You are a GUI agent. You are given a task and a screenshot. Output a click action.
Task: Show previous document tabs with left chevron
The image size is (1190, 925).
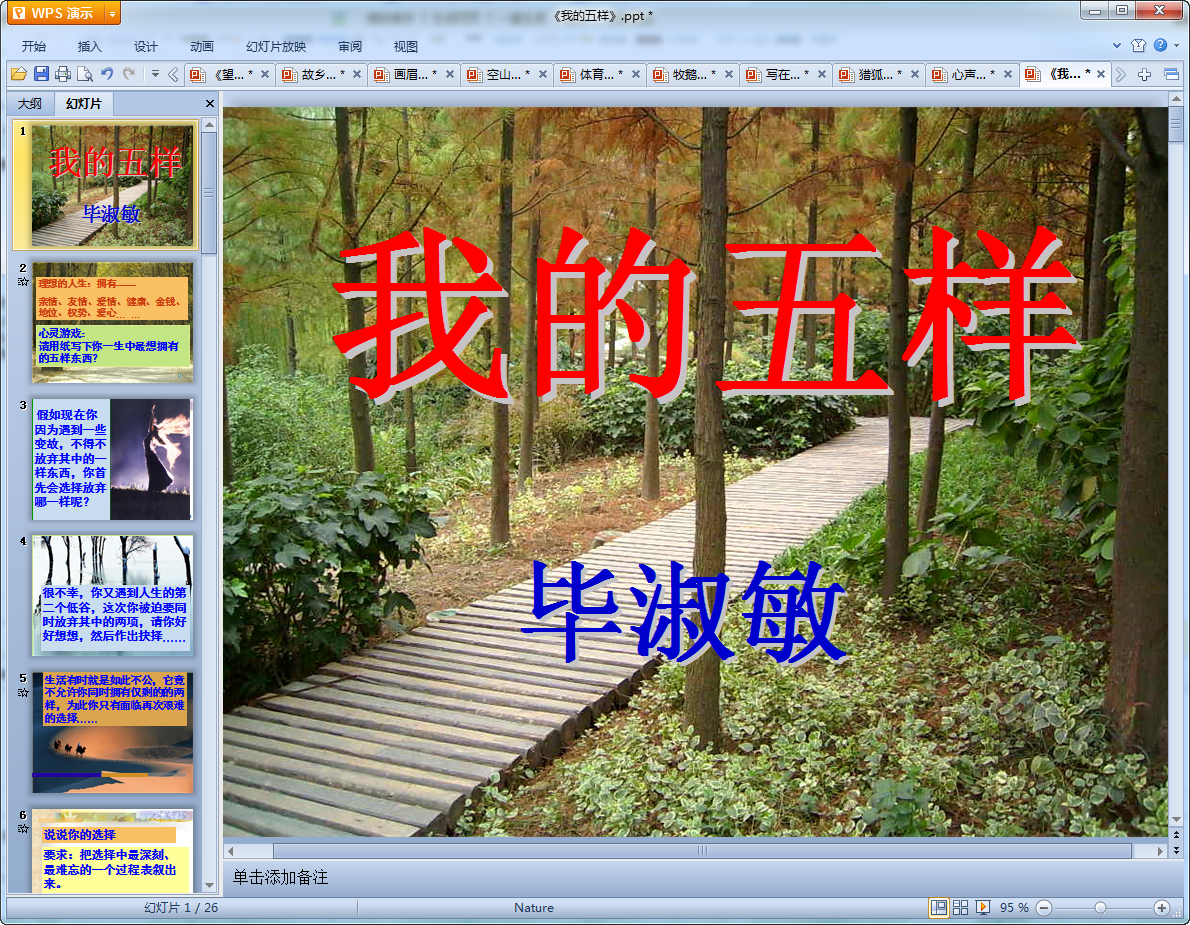point(173,74)
